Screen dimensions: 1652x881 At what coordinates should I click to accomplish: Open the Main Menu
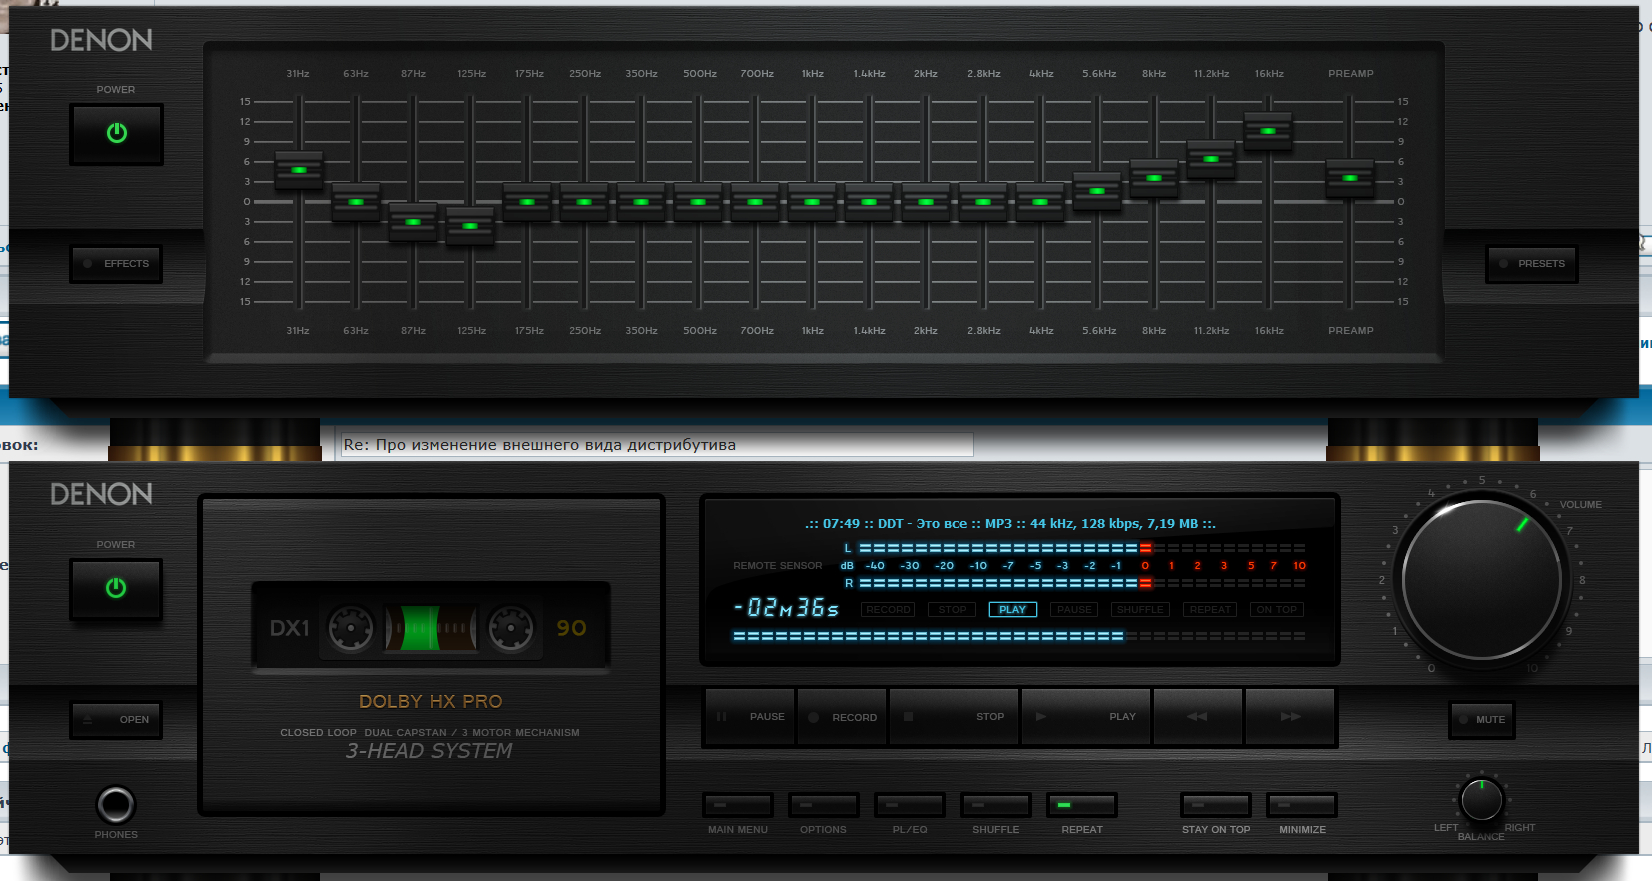pos(738,805)
